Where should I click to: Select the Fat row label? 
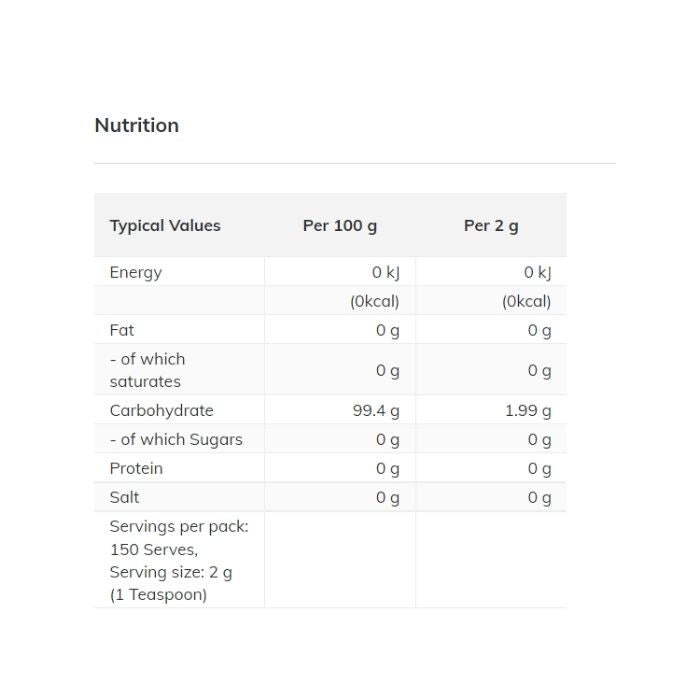click(x=122, y=330)
